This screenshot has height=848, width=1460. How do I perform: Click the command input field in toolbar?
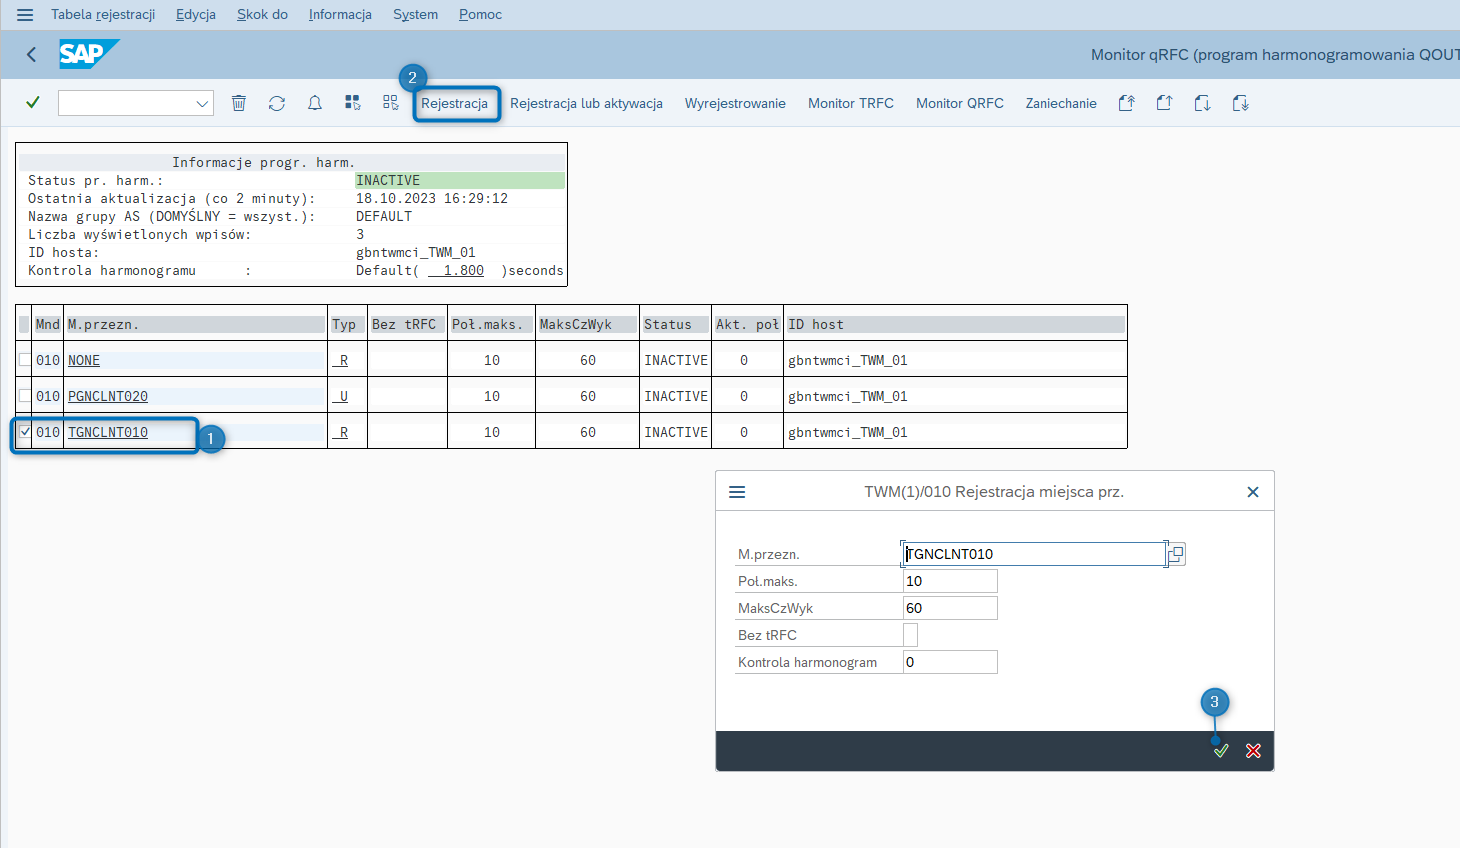(x=126, y=103)
